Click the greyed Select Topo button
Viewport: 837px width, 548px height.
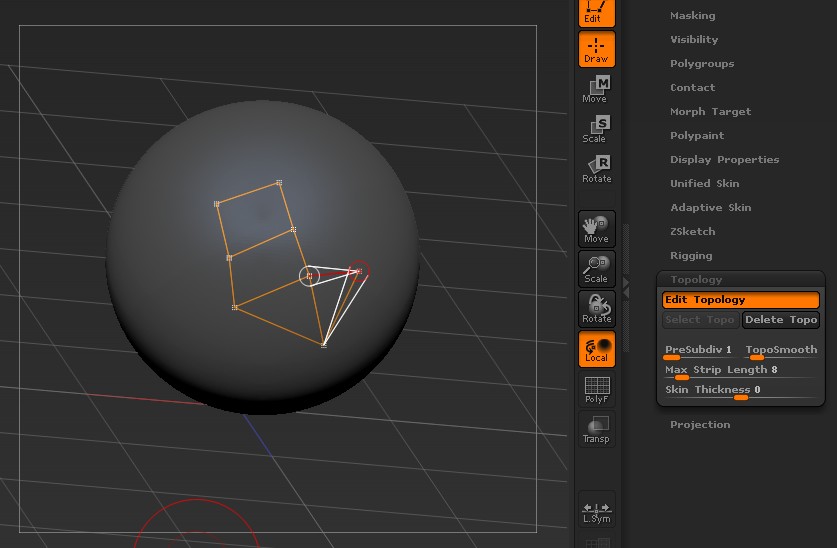pos(700,320)
